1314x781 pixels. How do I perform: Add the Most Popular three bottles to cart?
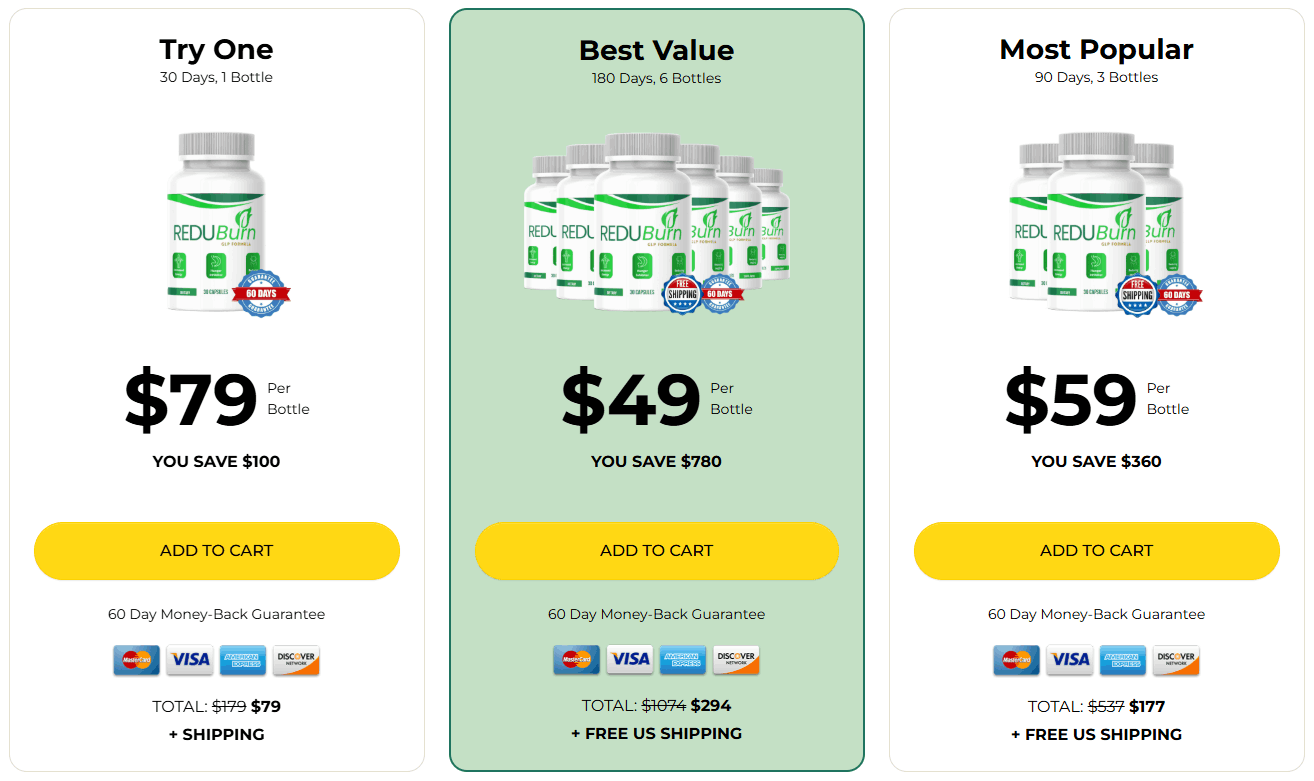pyautogui.click(x=1096, y=551)
